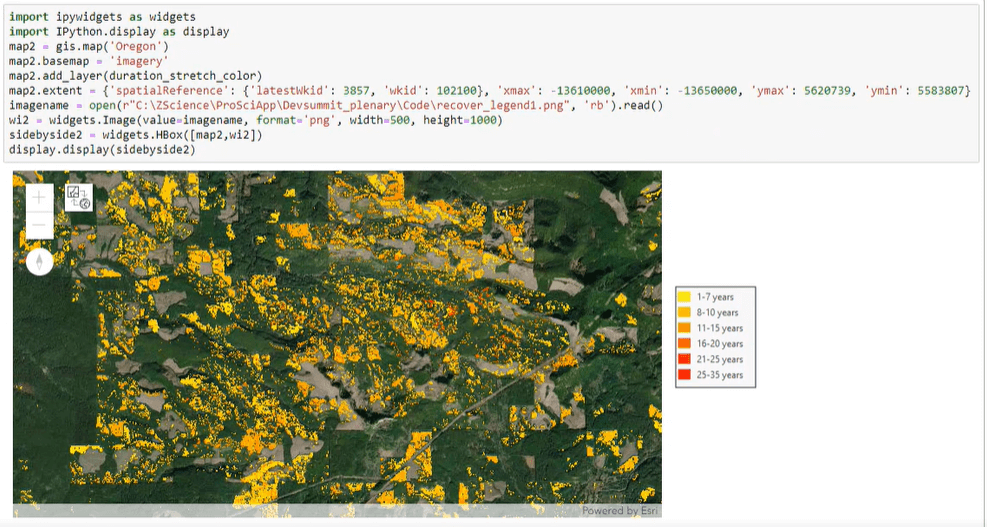This screenshot has width=987, height=527.
Task: Zoom in on the map with plus button
Action: coord(39,198)
